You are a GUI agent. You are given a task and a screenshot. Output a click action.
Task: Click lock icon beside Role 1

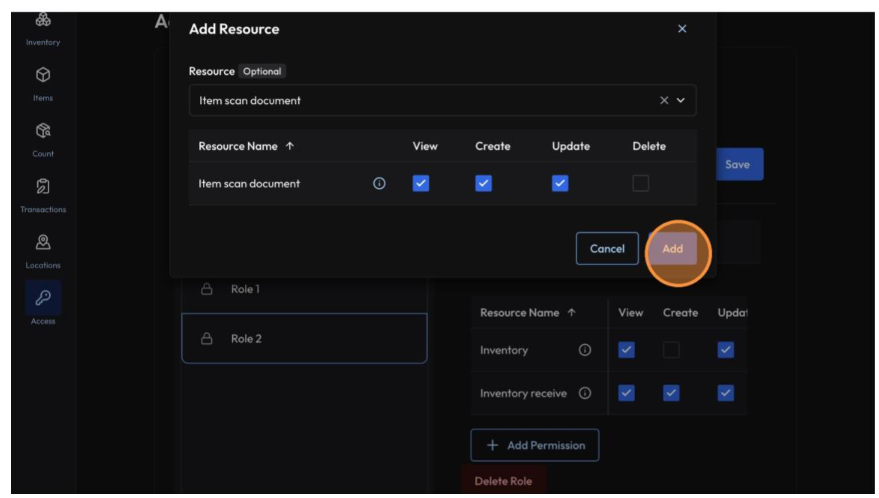(207, 289)
